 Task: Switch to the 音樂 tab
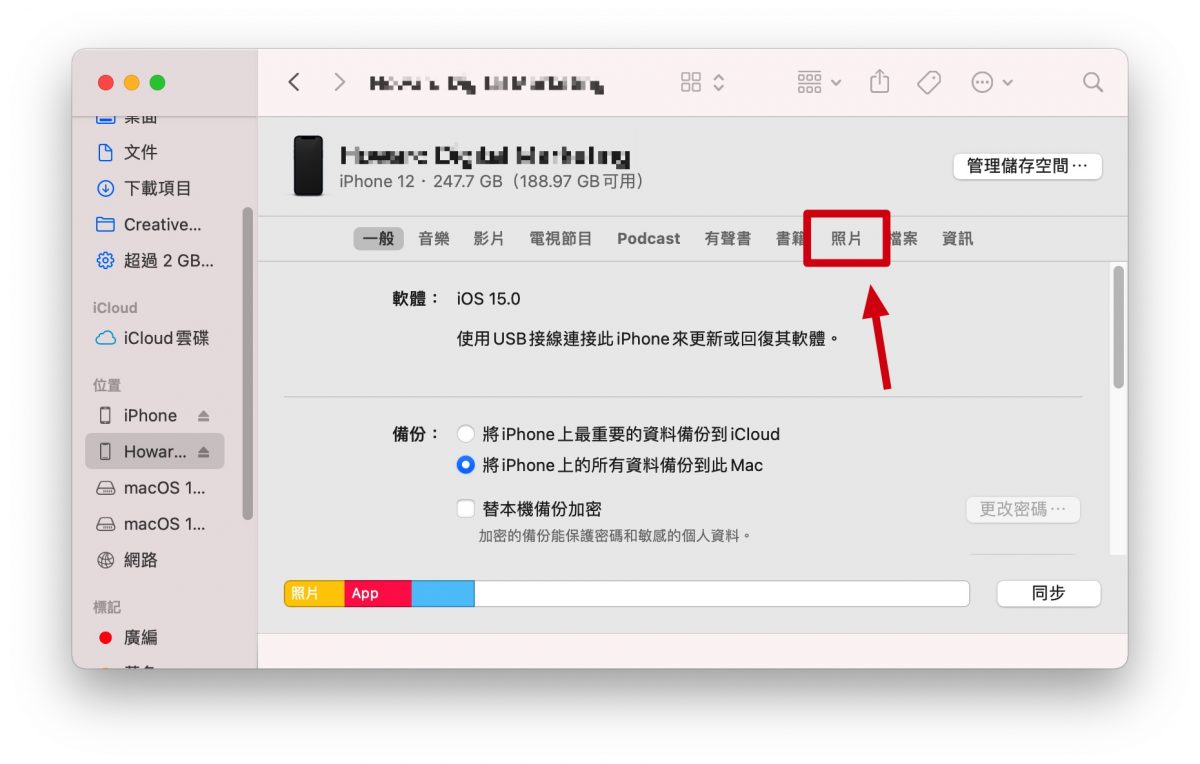point(434,238)
